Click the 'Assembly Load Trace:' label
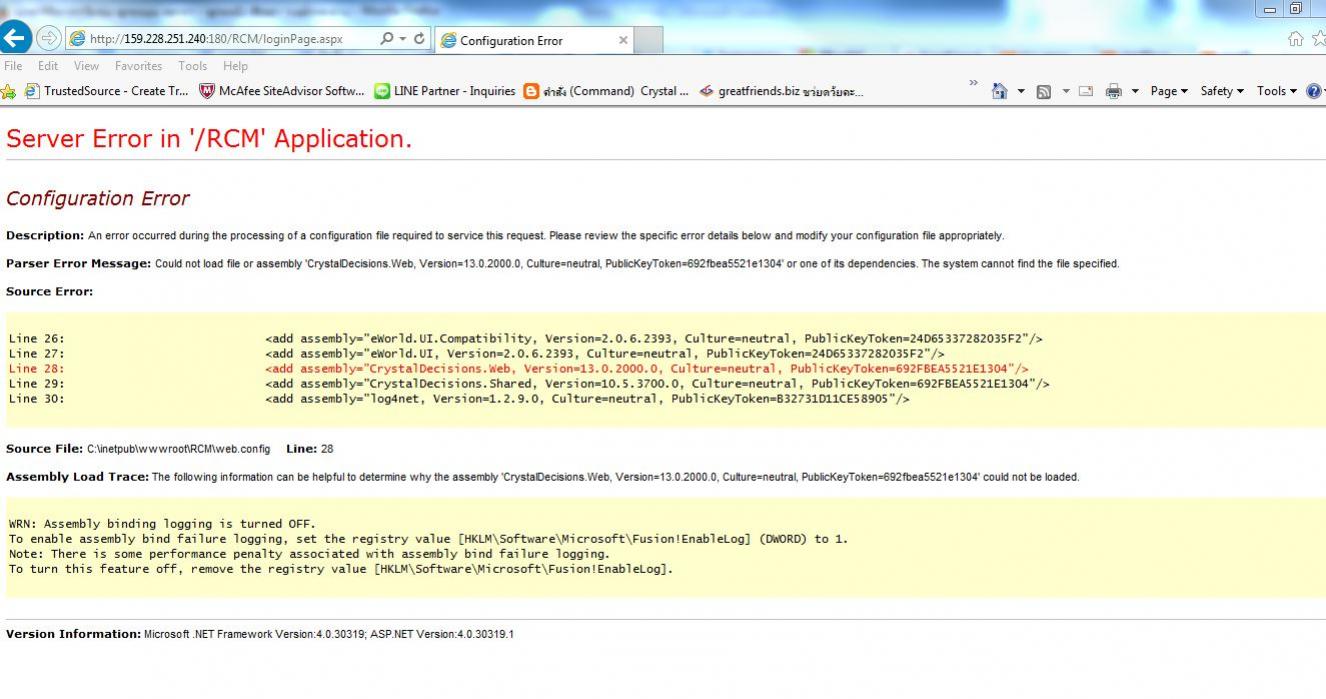 77,477
